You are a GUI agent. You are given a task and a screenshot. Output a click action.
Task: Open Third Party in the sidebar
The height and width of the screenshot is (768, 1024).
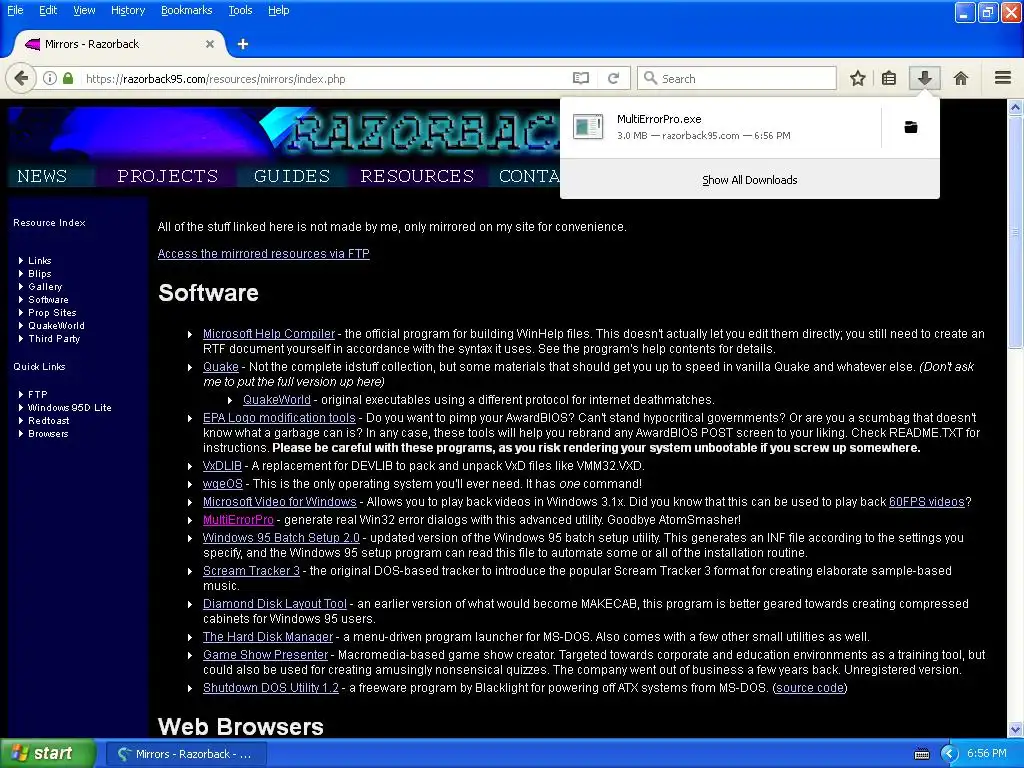coord(54,339)
